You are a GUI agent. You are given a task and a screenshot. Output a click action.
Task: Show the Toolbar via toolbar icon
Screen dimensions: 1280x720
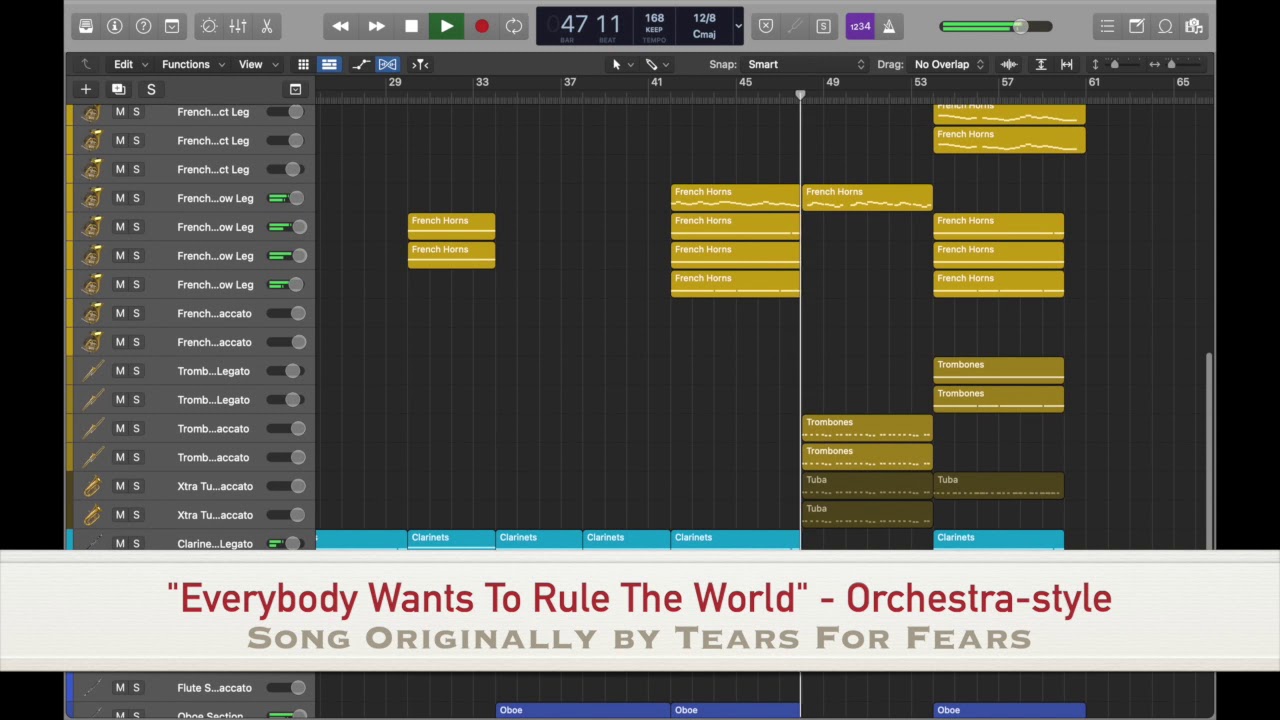click(172, 26)
